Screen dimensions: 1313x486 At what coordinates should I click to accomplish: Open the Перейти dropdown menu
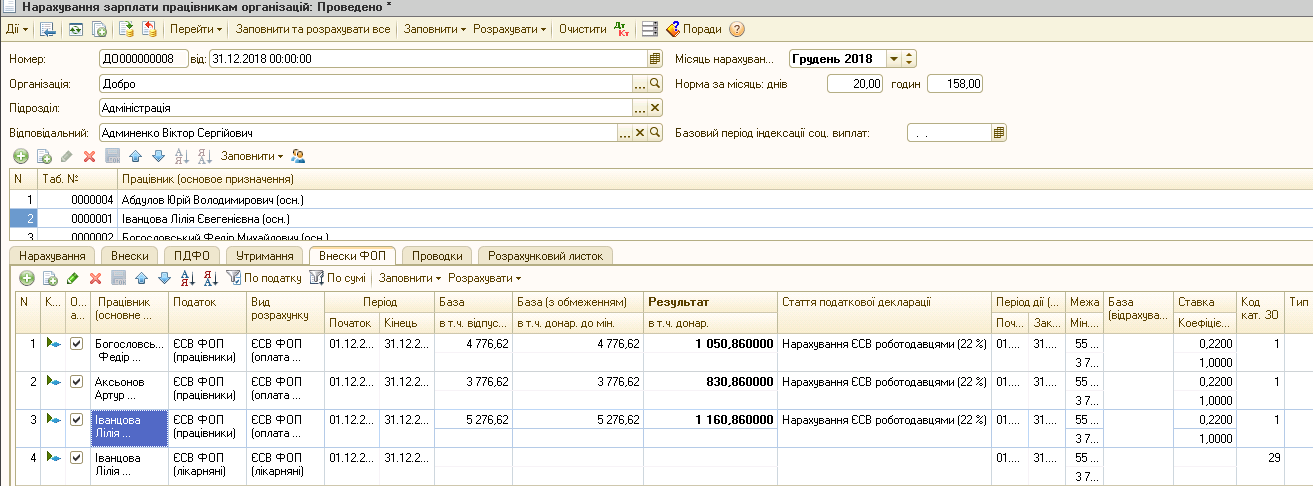pyautogui.click(x=194, y=29)
